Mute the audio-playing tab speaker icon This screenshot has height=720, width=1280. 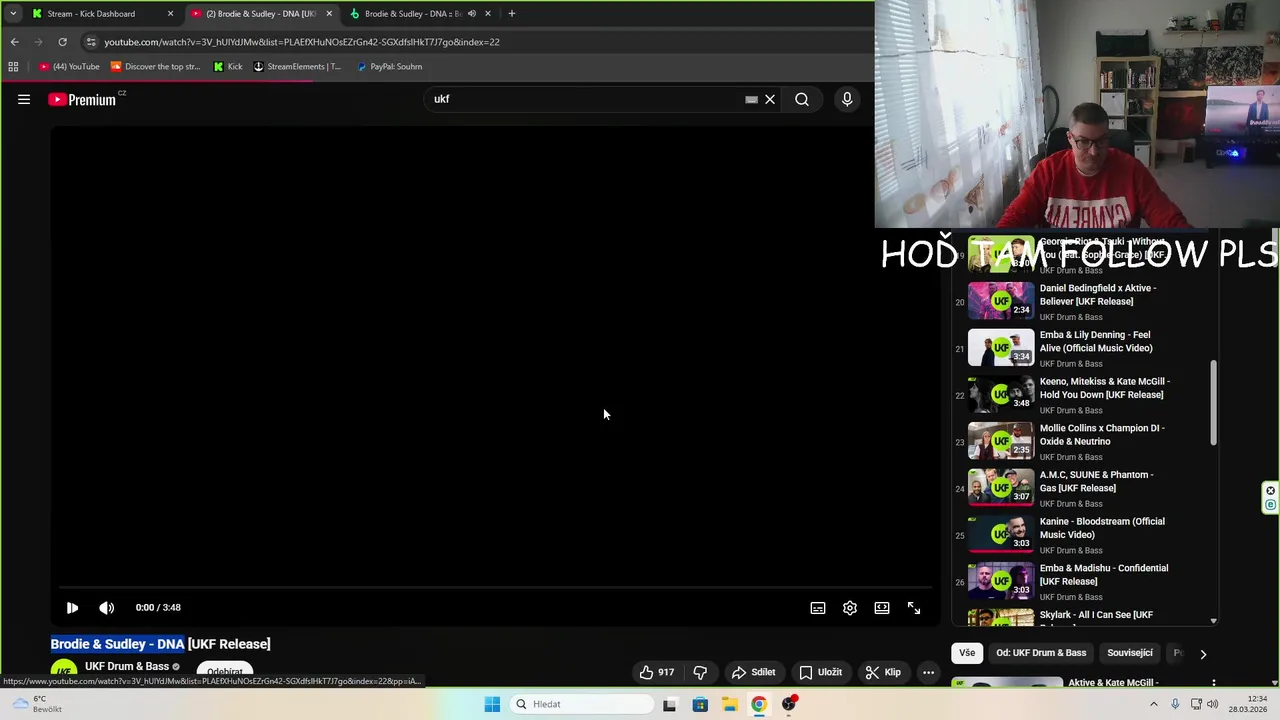(x=472, y=14)
